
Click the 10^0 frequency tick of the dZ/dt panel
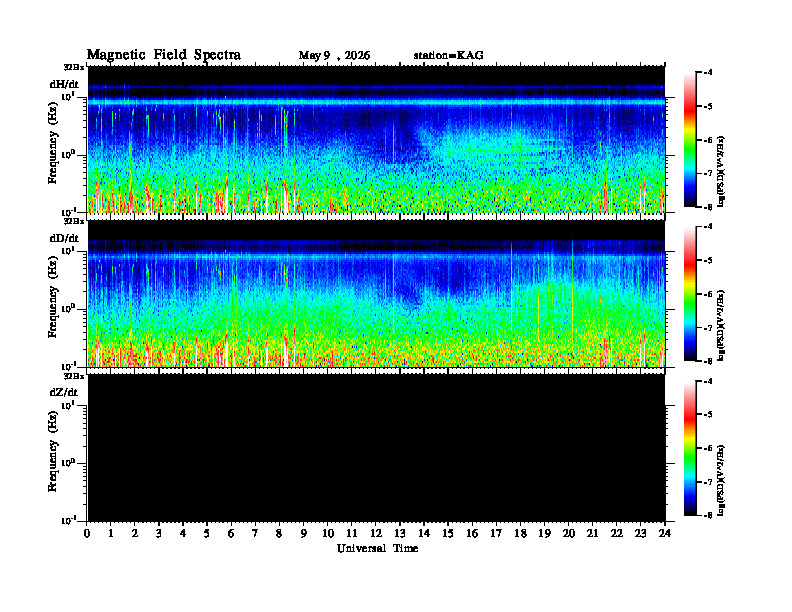68,463
